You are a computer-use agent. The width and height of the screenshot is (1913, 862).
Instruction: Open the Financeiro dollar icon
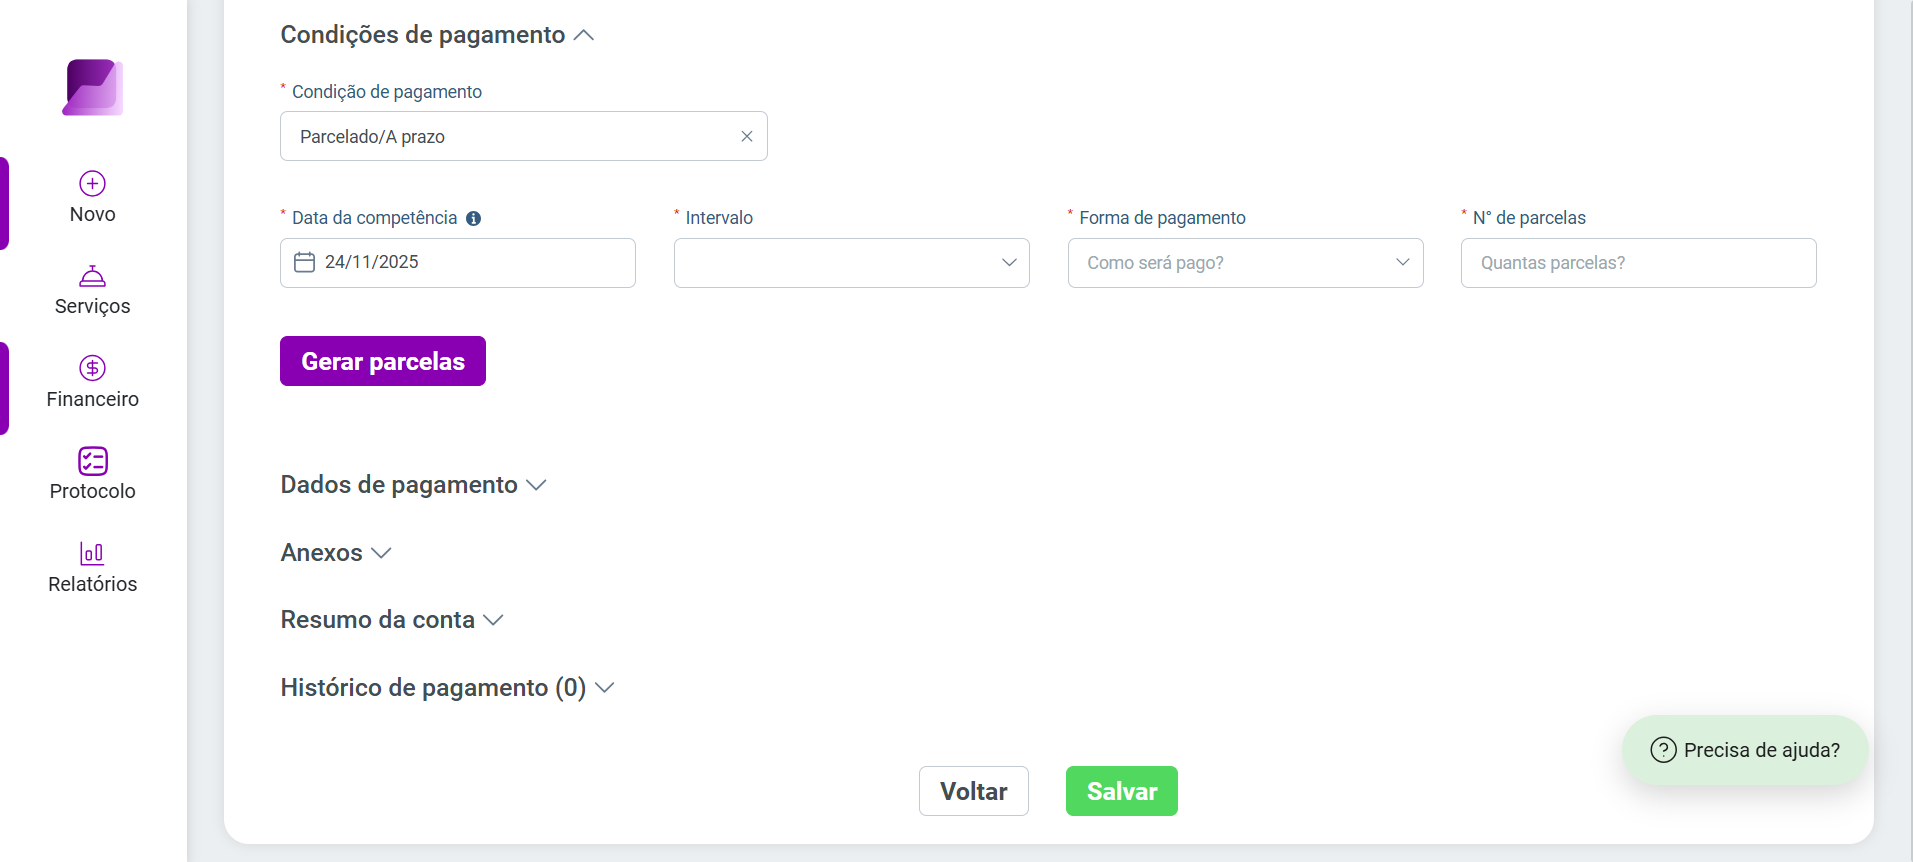(93, 368)
